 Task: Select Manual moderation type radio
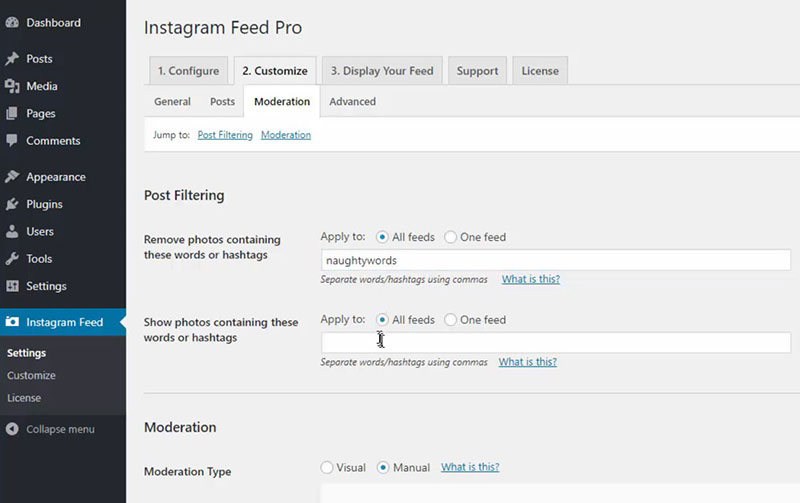pyautogui.click(x=384, y=467)
